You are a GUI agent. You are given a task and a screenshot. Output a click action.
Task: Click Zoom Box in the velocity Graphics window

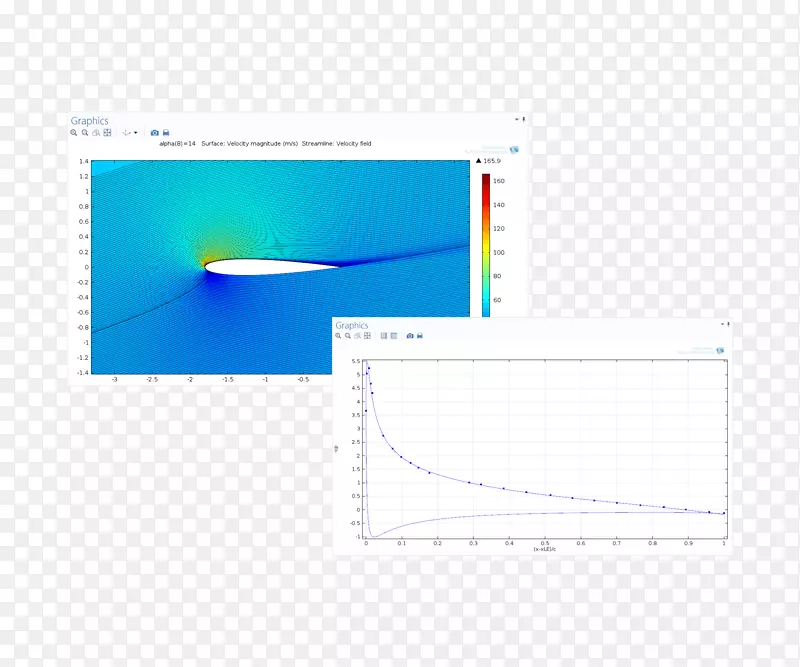[96, 133]
